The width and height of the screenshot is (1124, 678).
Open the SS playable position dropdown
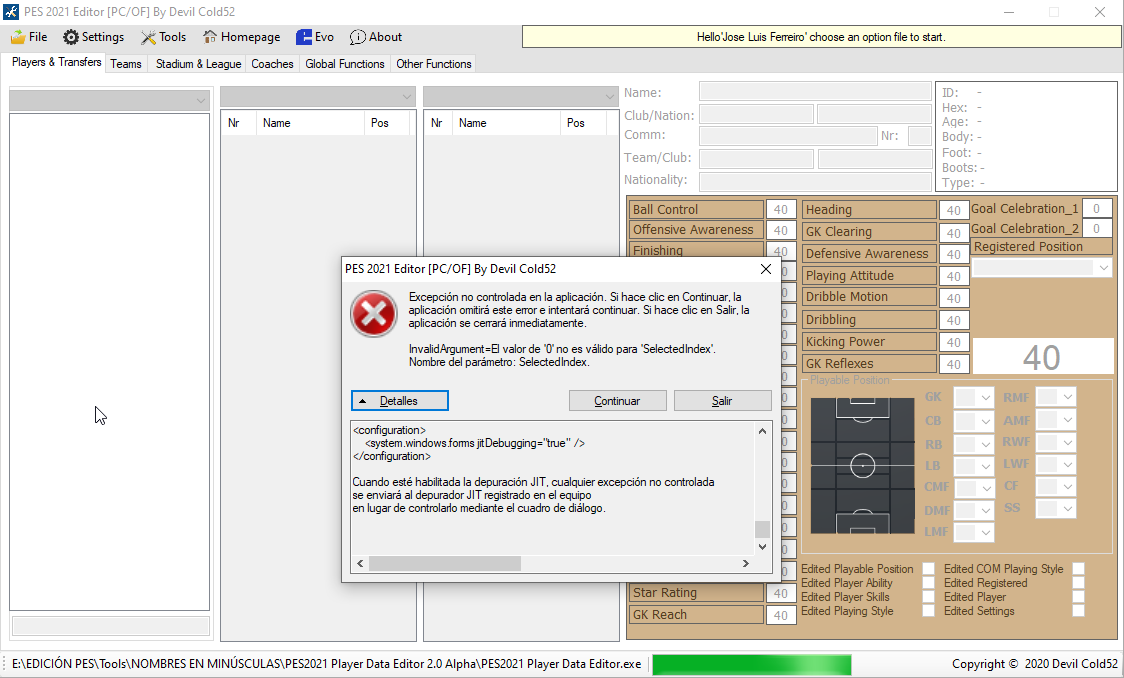pos(1056,509)
